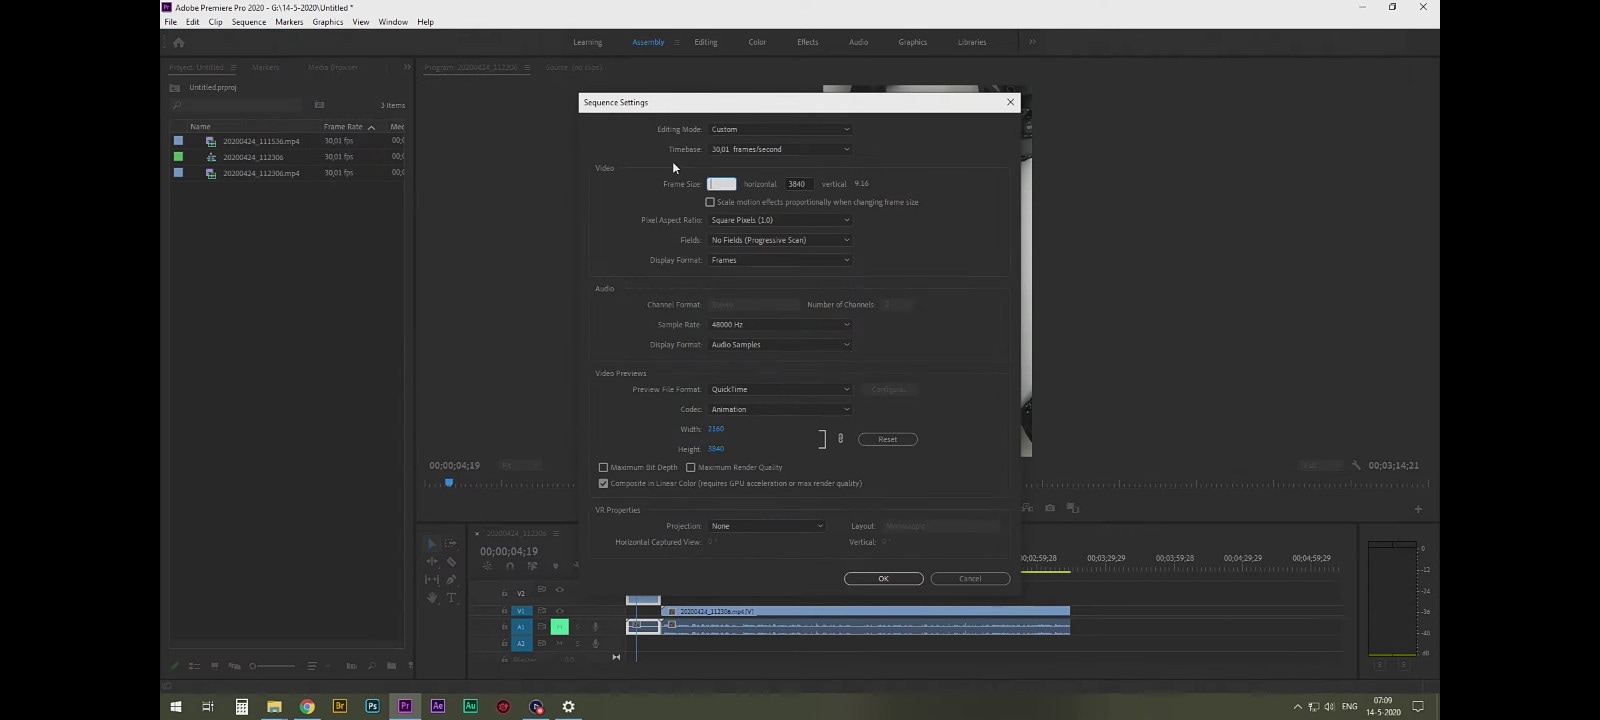Image resolution: width=1600 pixels, height=720 pixels.
Task: Open the File menu
Action: tap(170, 22)
